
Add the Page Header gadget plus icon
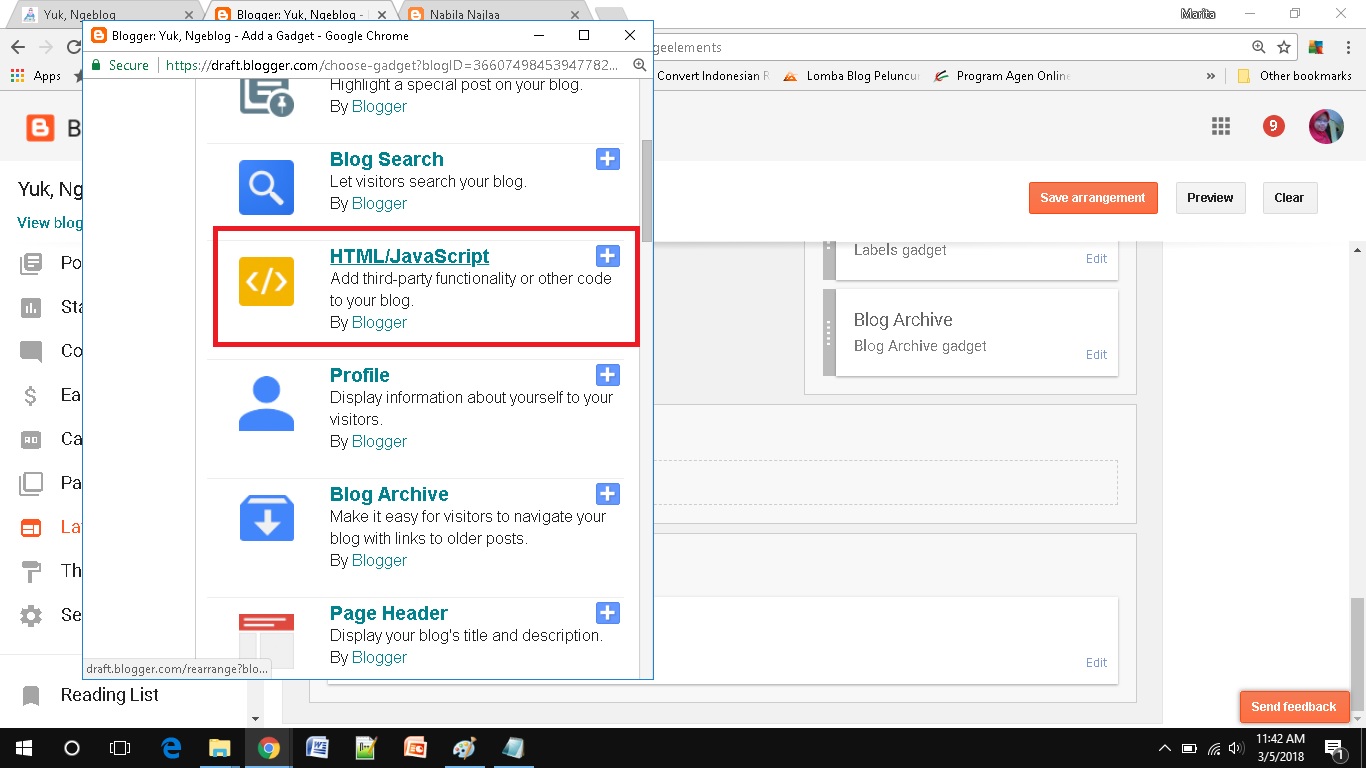pos(608,613)
